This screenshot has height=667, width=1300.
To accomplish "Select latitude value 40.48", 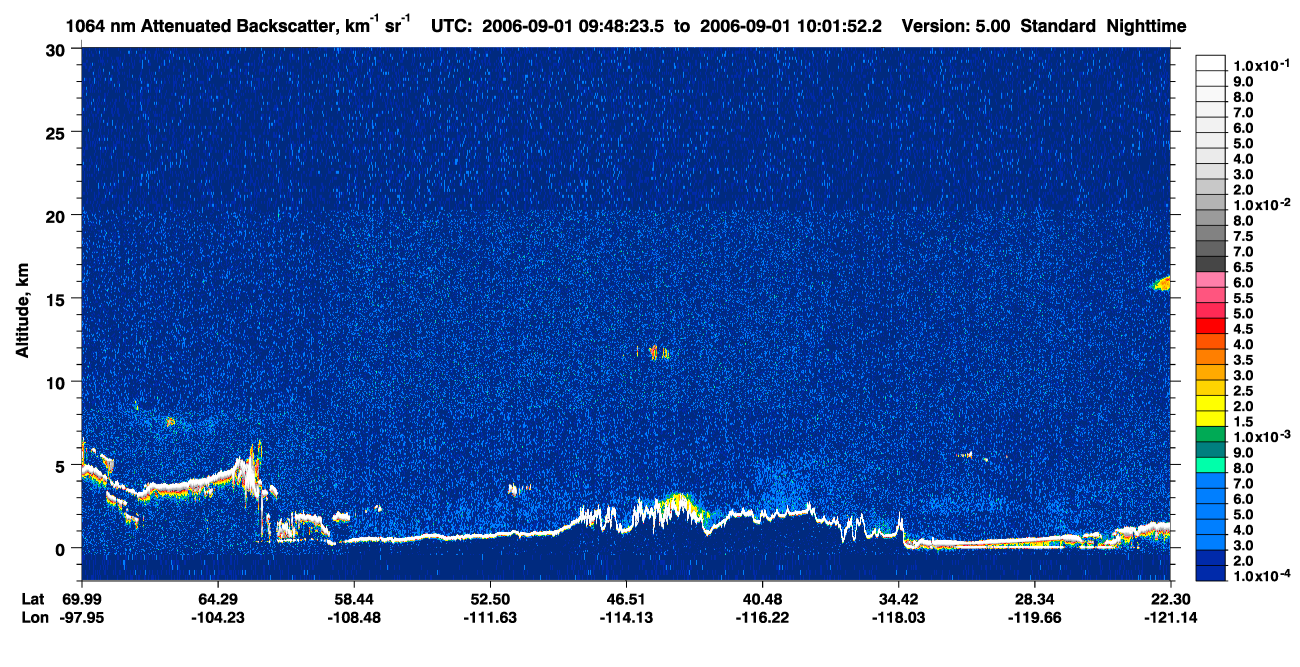I will pos(762,599).
